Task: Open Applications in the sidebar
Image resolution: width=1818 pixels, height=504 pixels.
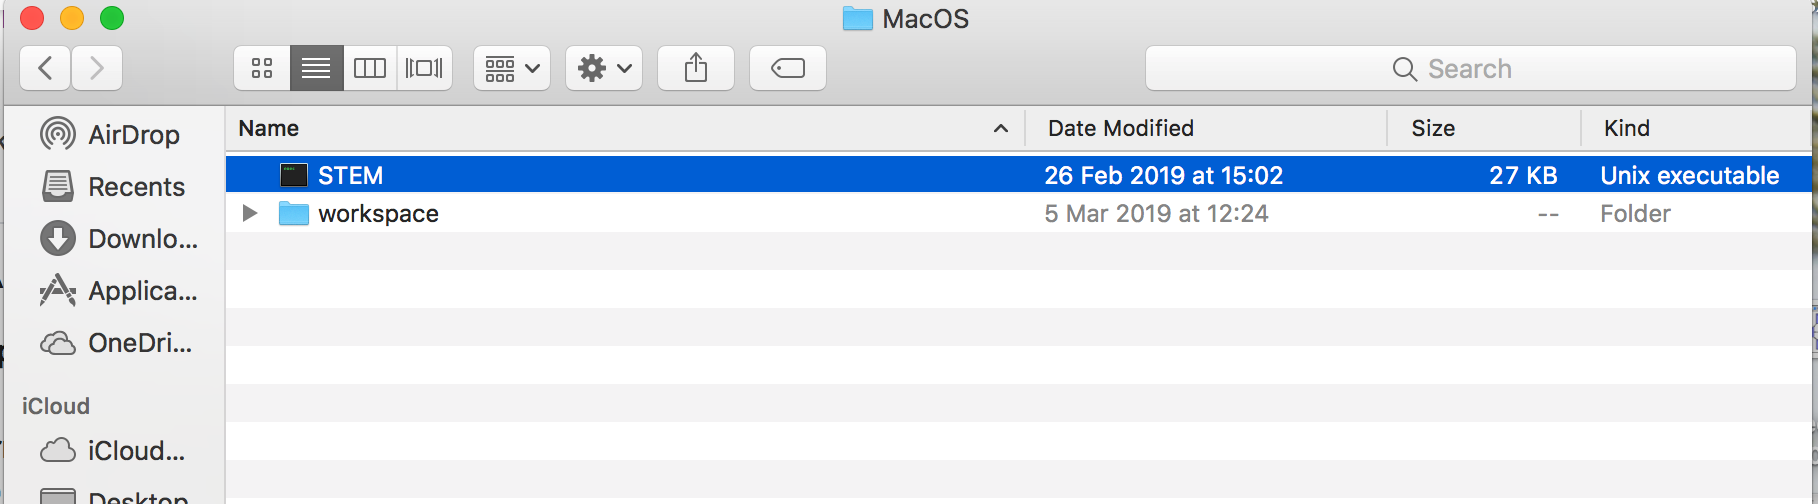Action: pyautogui.click(x=142, y=291)
